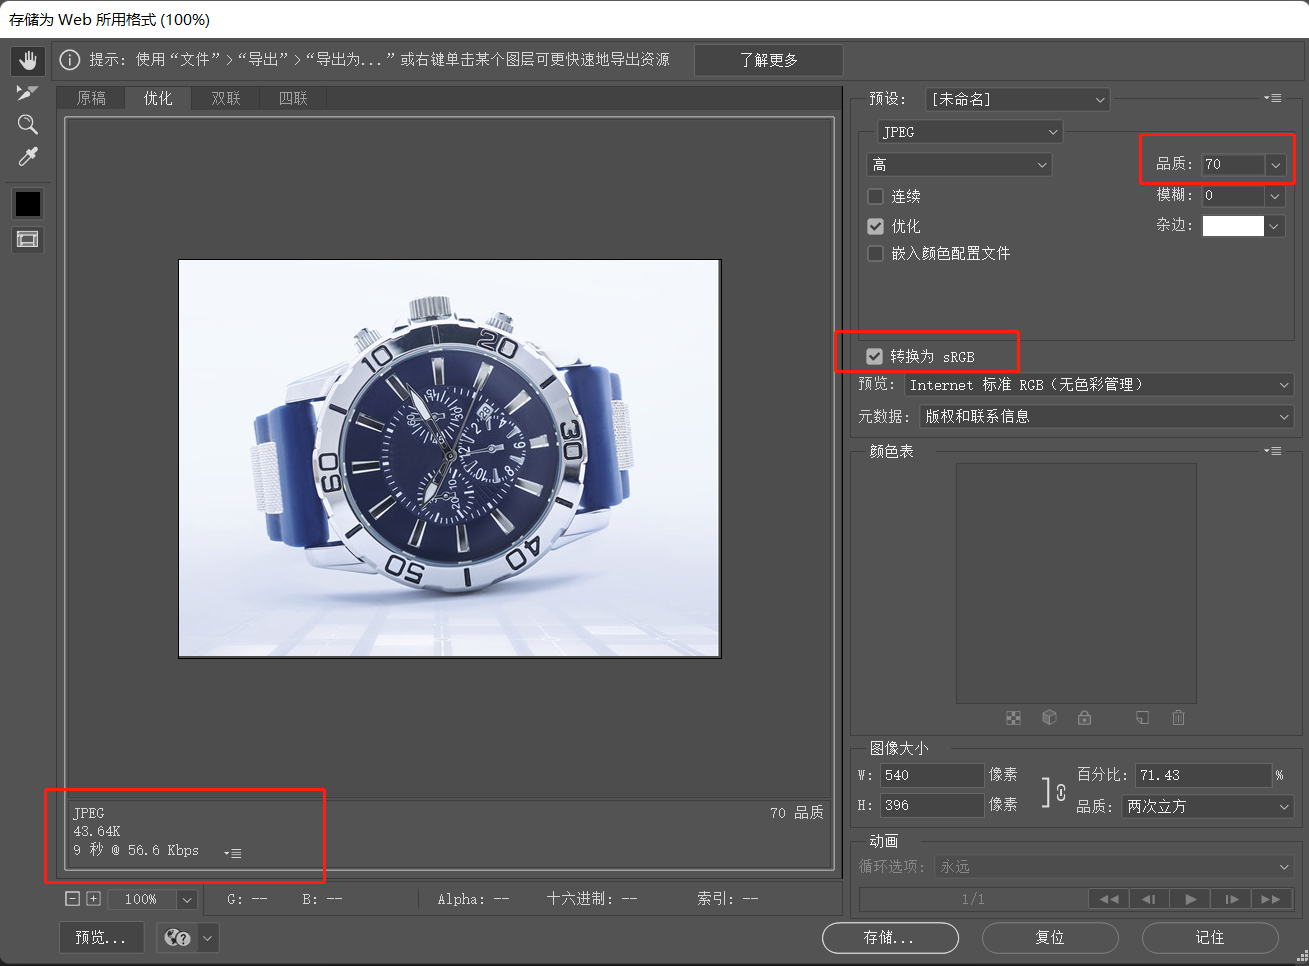Click the 百分比 field showing 71.43
Image resolution: width=1309 pixels, height=966 pixels.
tap(1203, 775)
